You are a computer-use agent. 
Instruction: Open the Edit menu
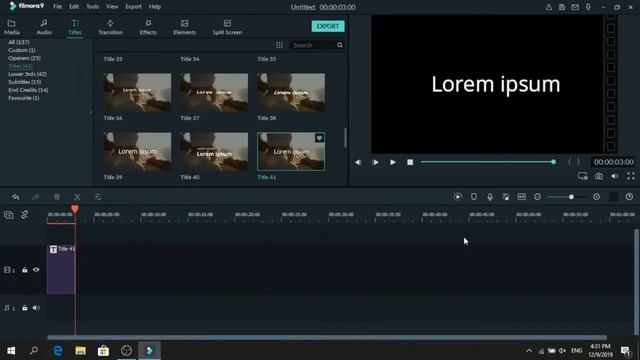74,7
